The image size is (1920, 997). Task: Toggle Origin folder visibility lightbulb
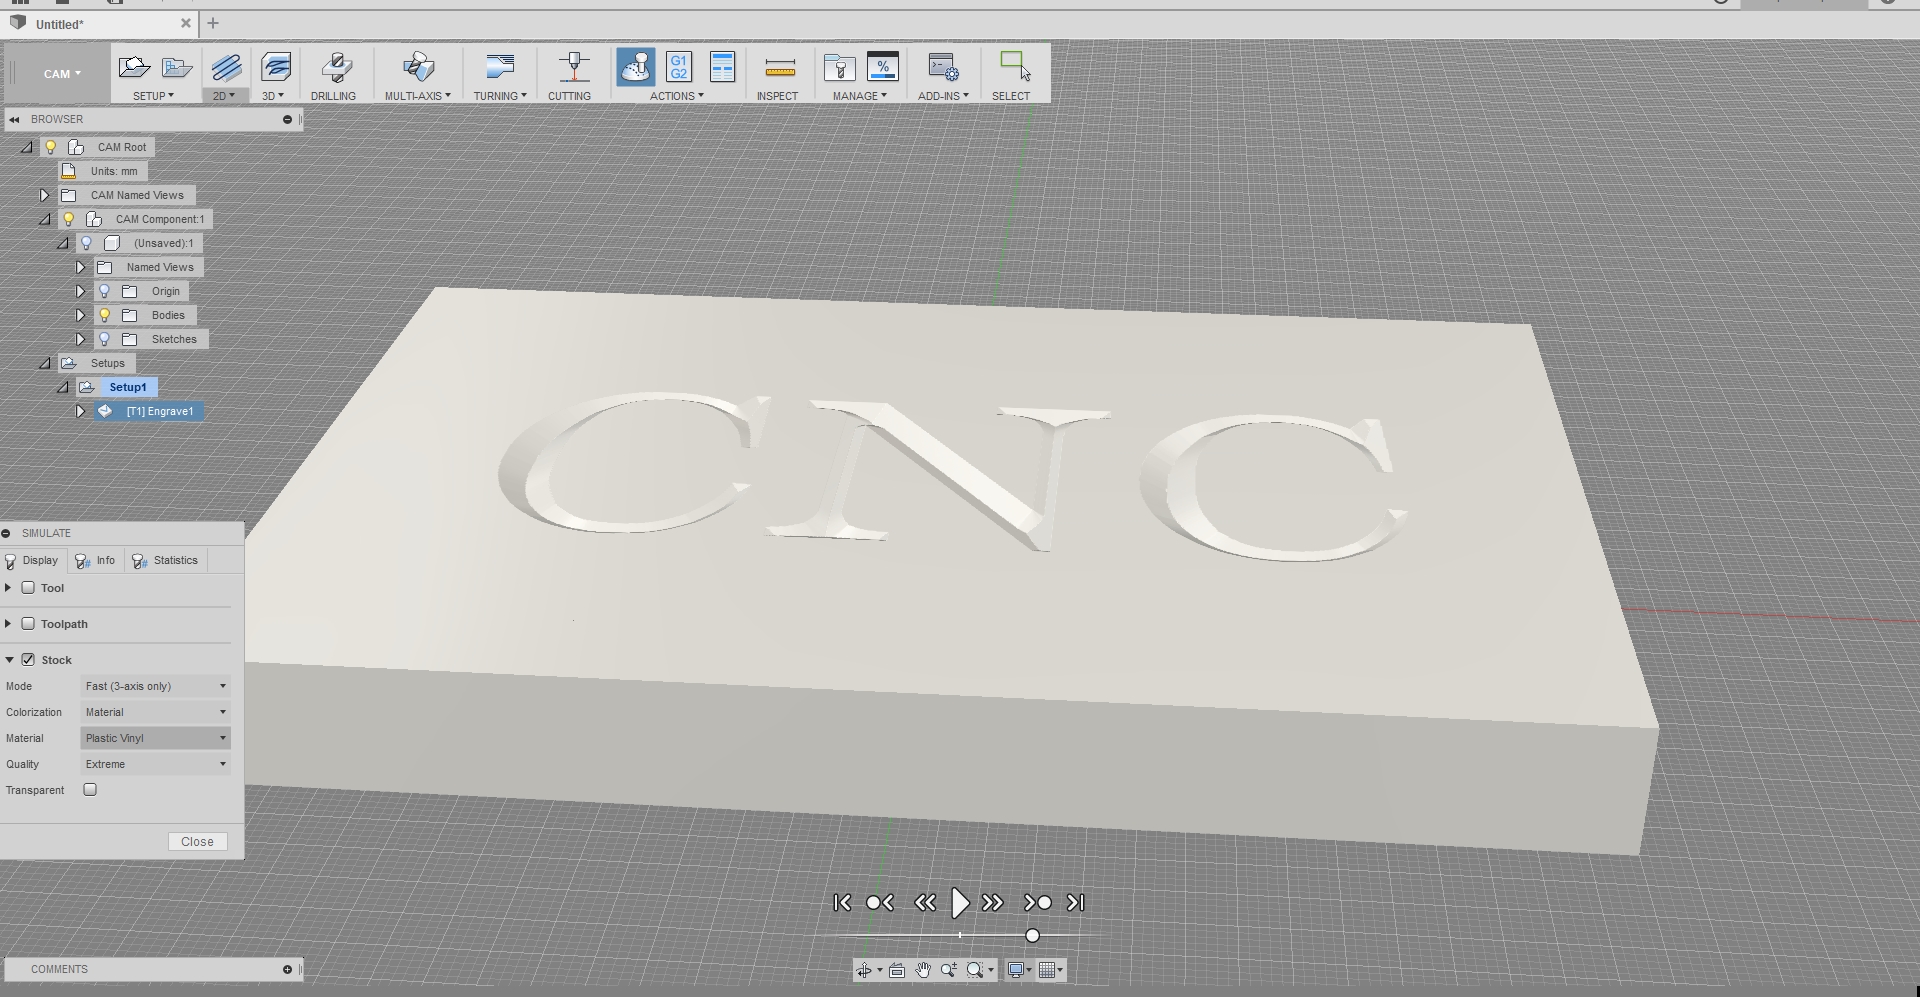pyautogui.click(x=104, y=291)
